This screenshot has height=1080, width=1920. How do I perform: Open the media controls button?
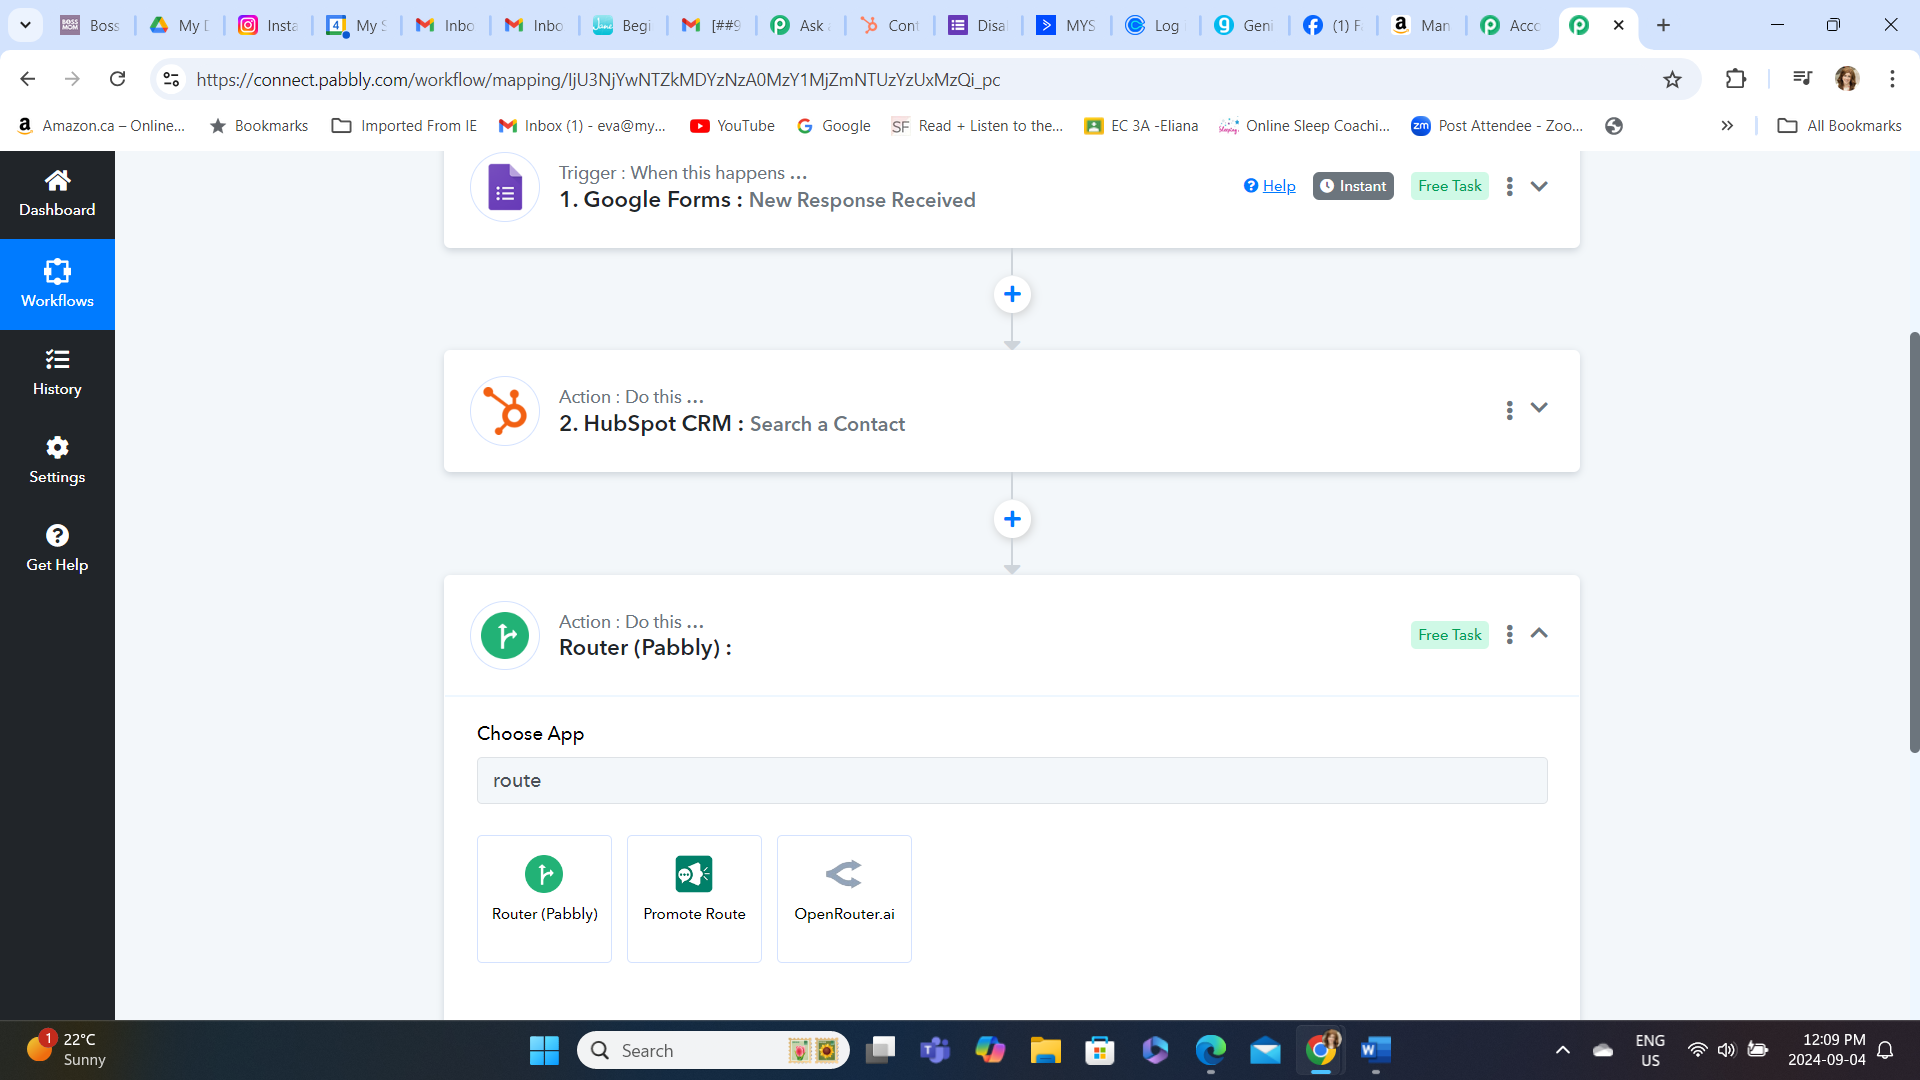(1802, 79)
